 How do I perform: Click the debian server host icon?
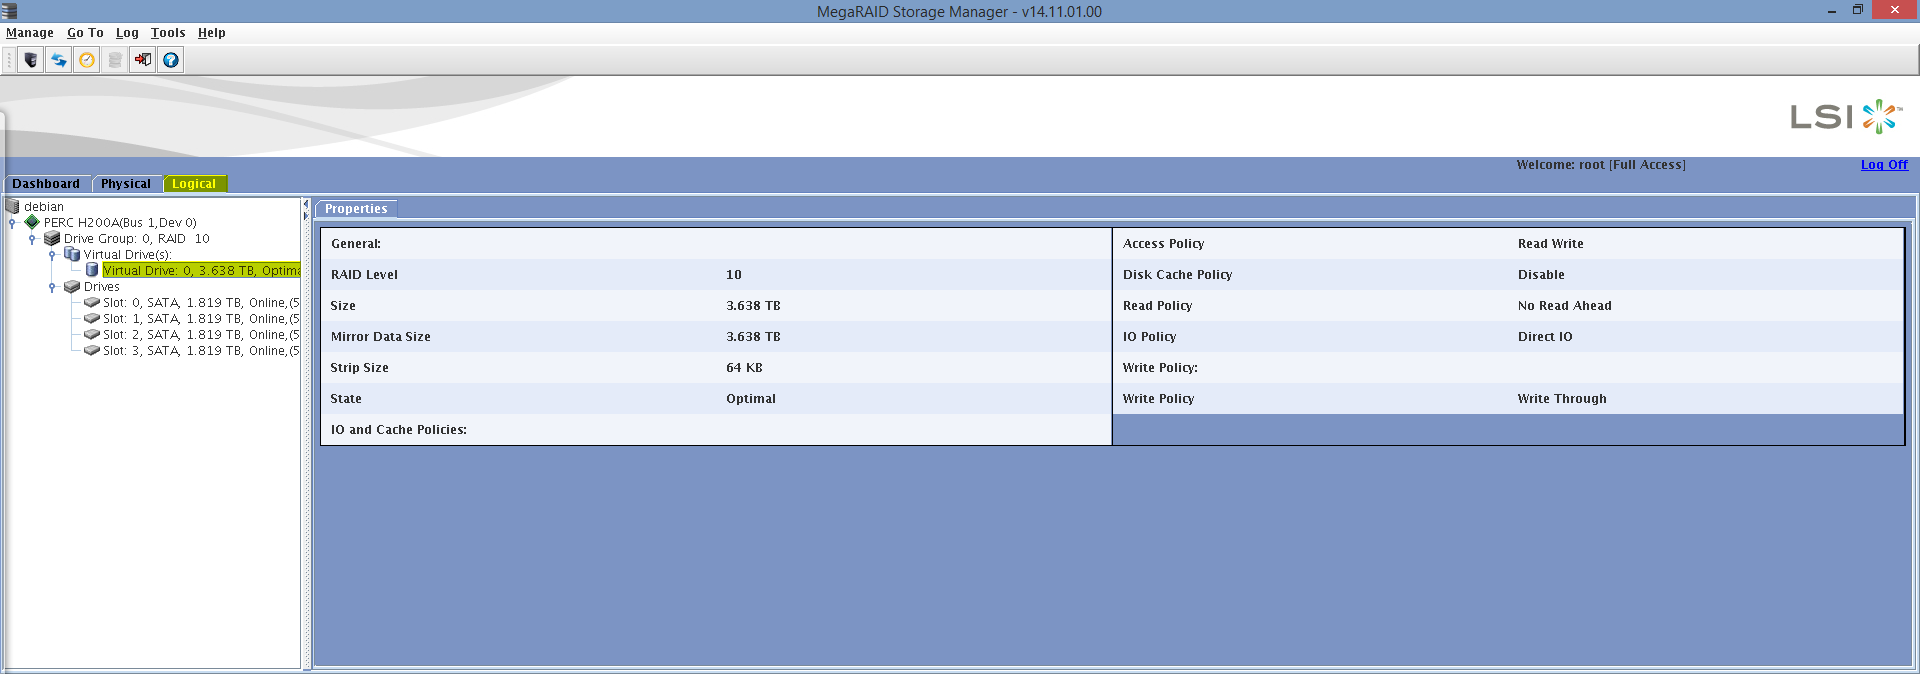[13, 206]
